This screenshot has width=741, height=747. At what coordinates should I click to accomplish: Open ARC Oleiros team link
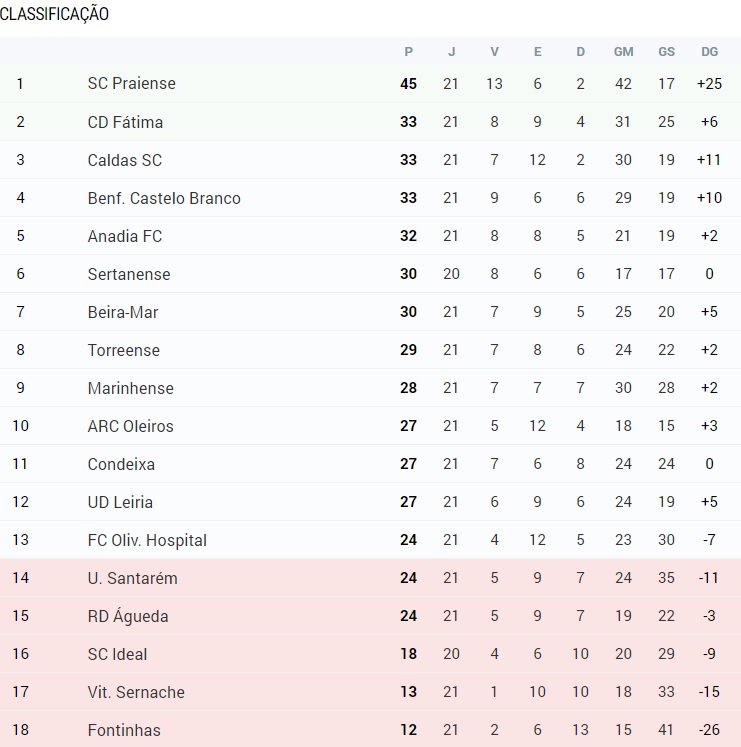131,426
